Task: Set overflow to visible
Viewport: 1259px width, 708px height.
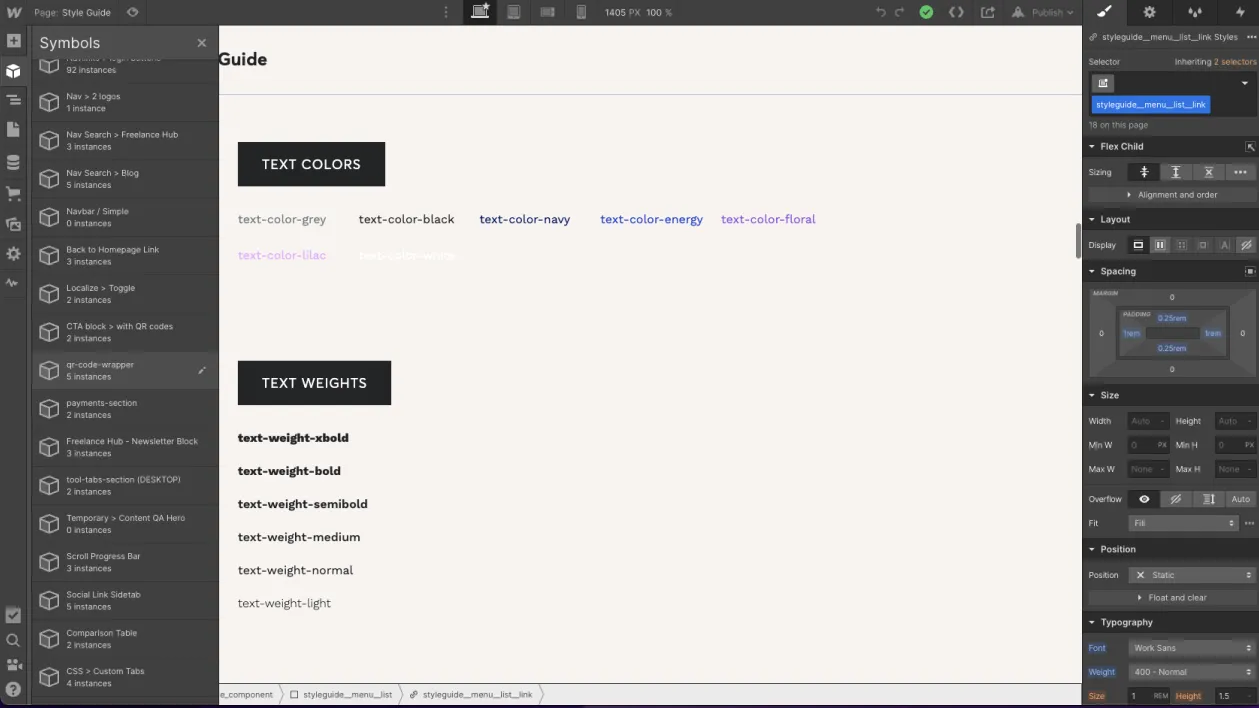Action: (x=1145, y=499)
